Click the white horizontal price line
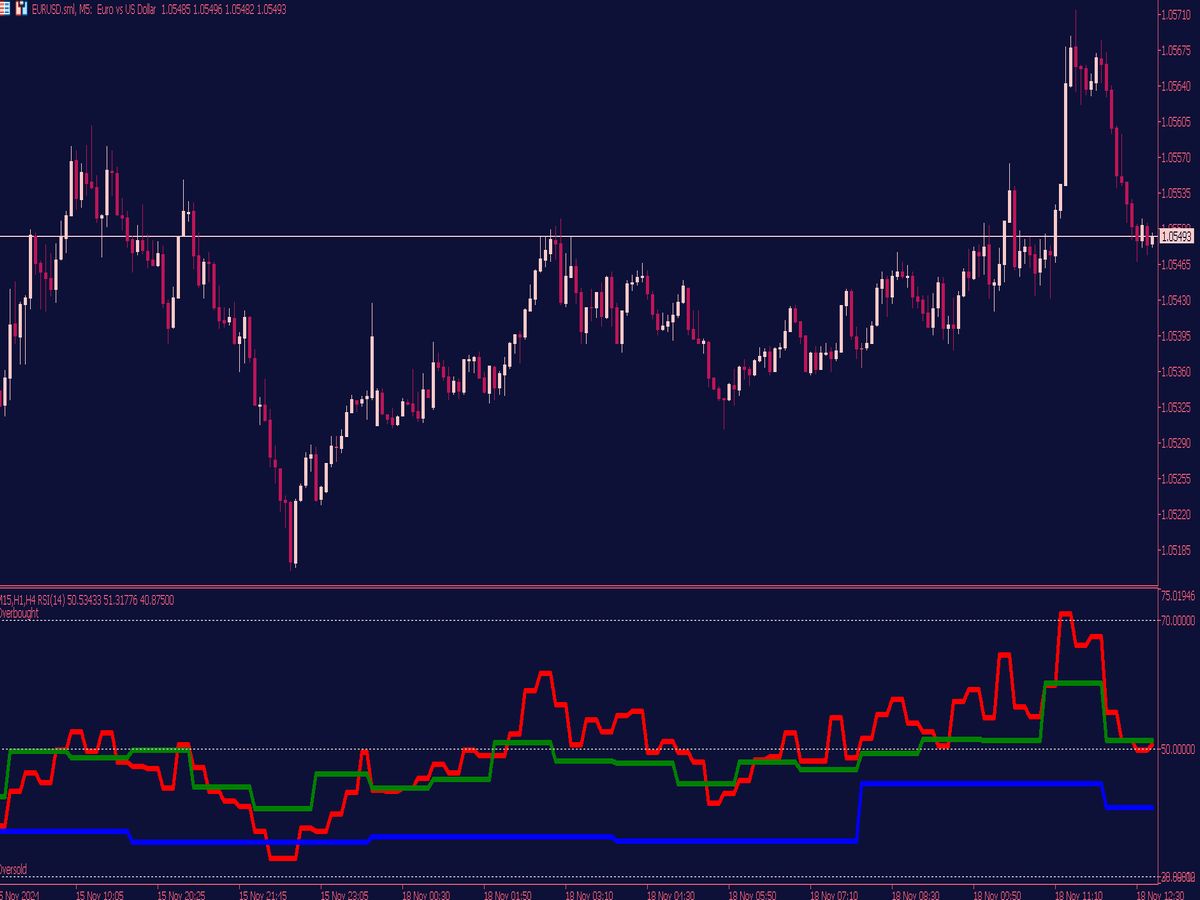The height and width of the screenshot is (900, 1200). (x=600, y=235)
